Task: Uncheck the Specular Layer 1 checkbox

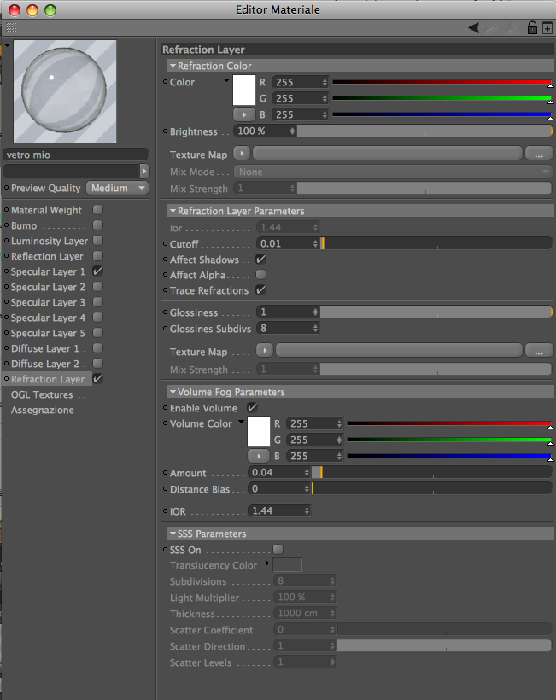Action: (97, 271)
